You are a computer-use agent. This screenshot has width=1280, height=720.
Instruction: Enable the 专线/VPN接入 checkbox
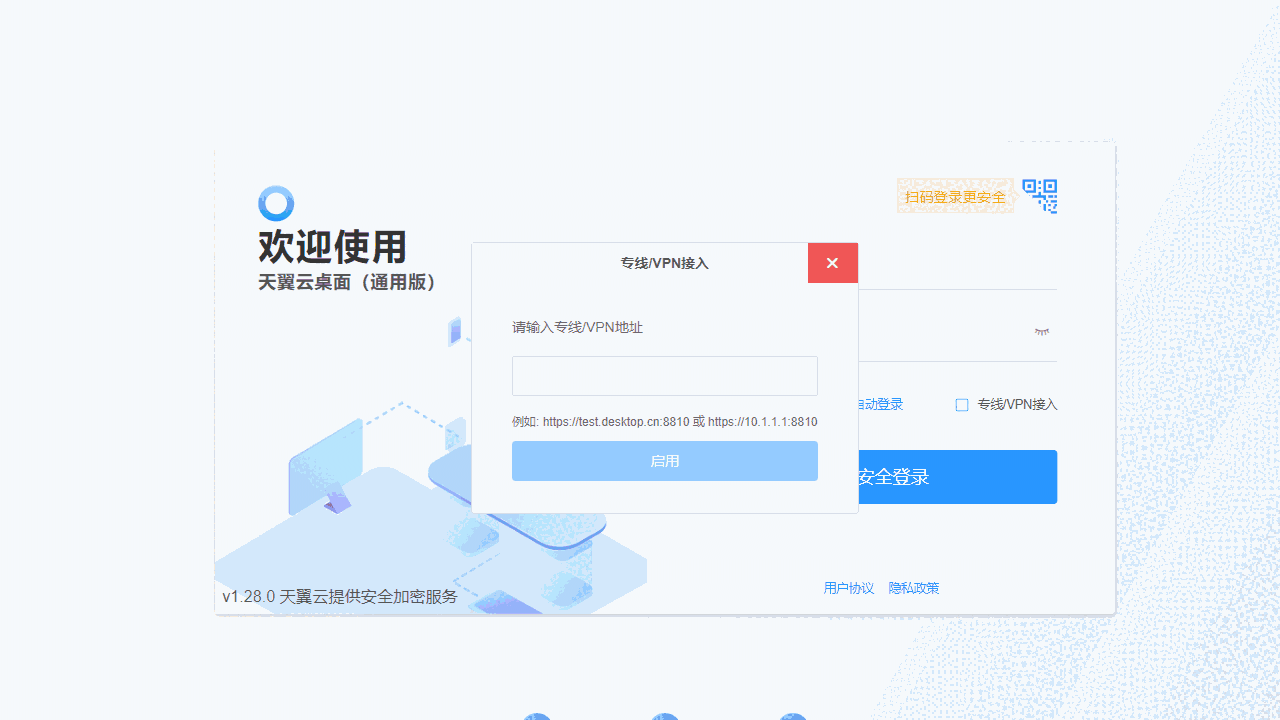coord(961,404)
